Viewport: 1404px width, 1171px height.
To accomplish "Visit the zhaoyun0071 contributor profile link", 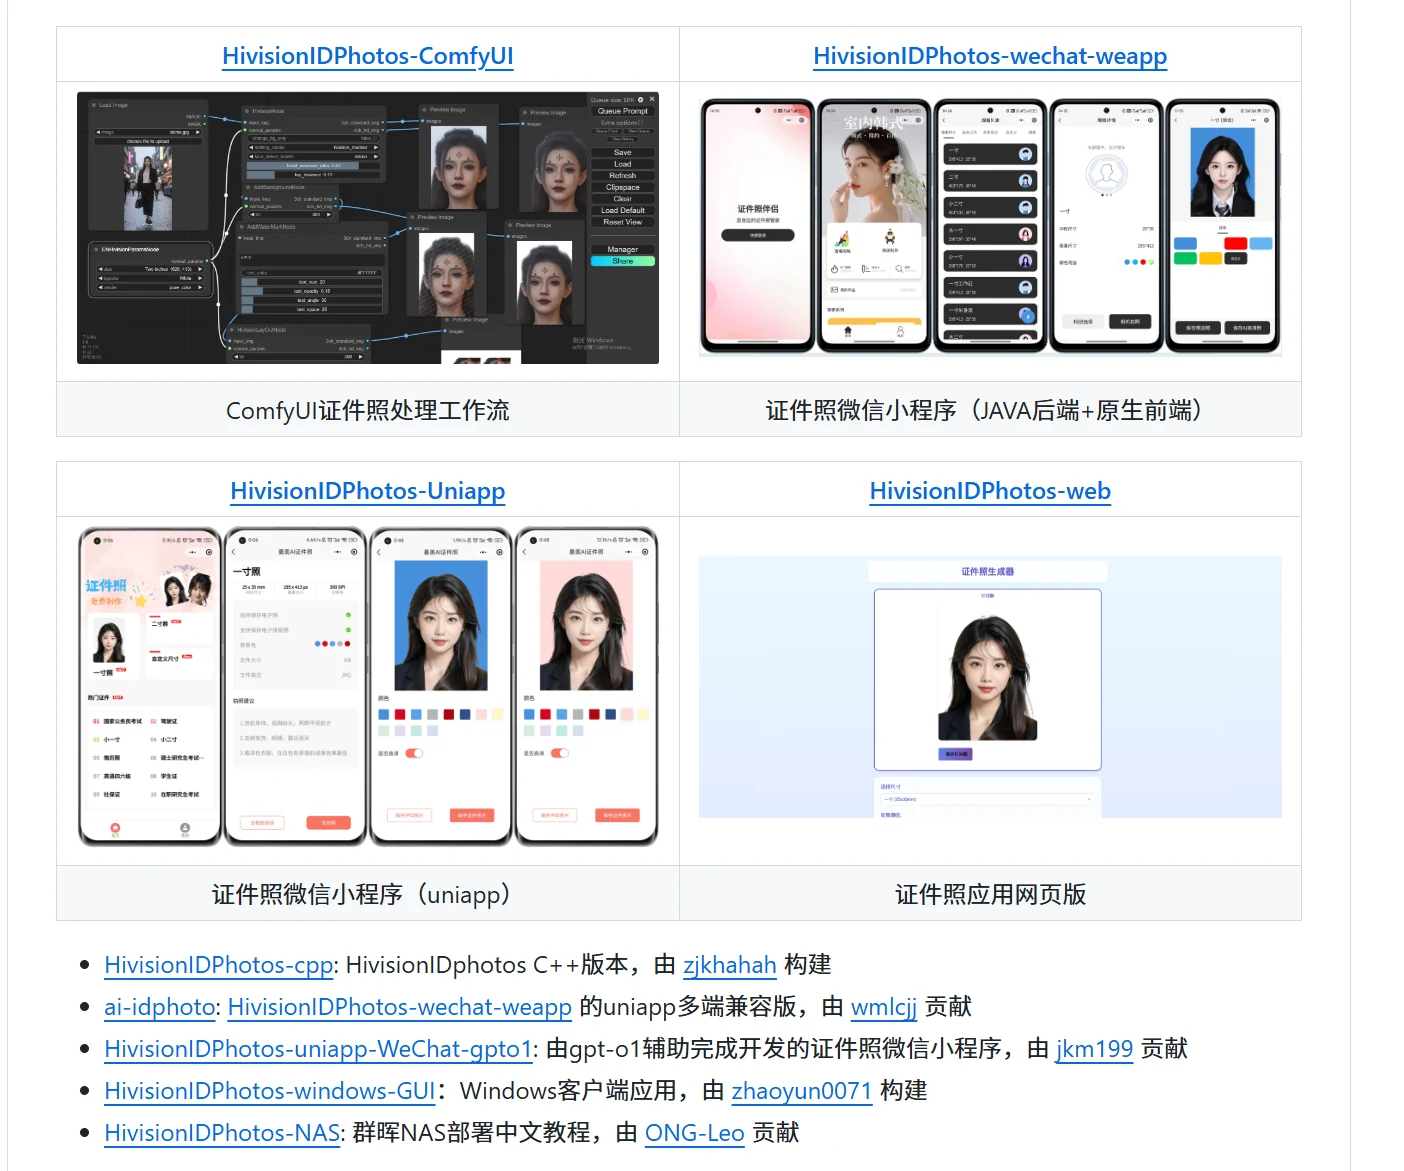I will (x=801, y=1091).
